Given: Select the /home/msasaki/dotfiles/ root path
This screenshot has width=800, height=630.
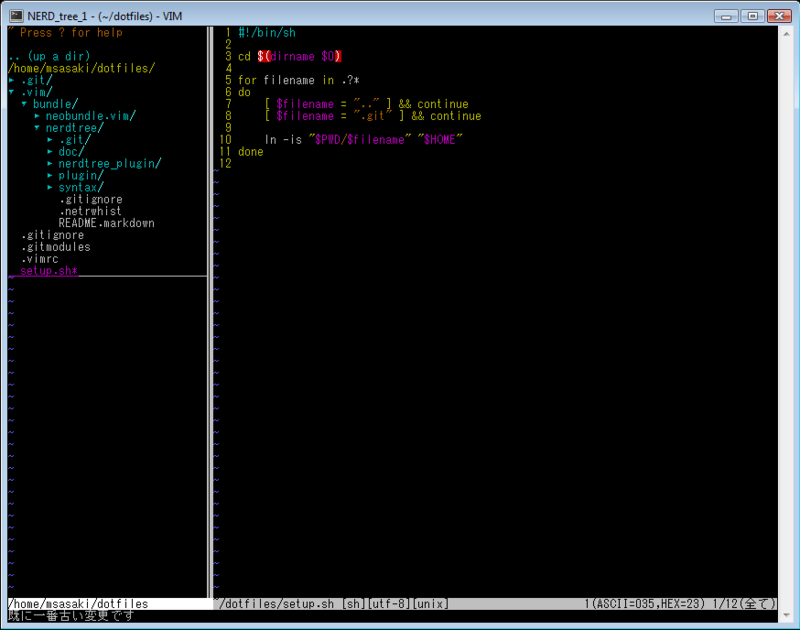Looking at the screenshot, I should coord(82,68).
